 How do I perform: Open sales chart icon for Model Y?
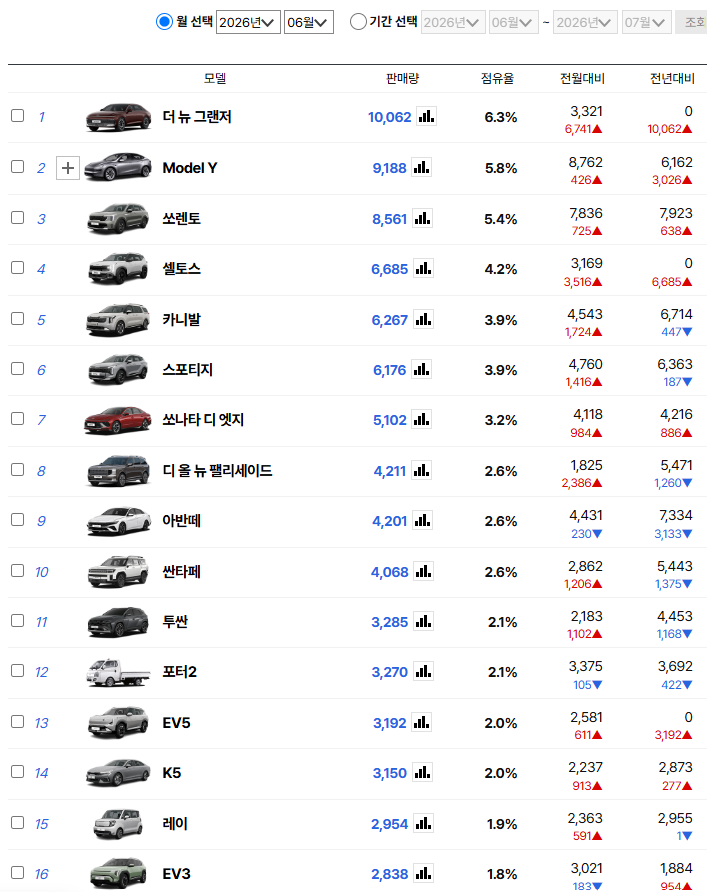pyautogui.click(x=421, y=167)
